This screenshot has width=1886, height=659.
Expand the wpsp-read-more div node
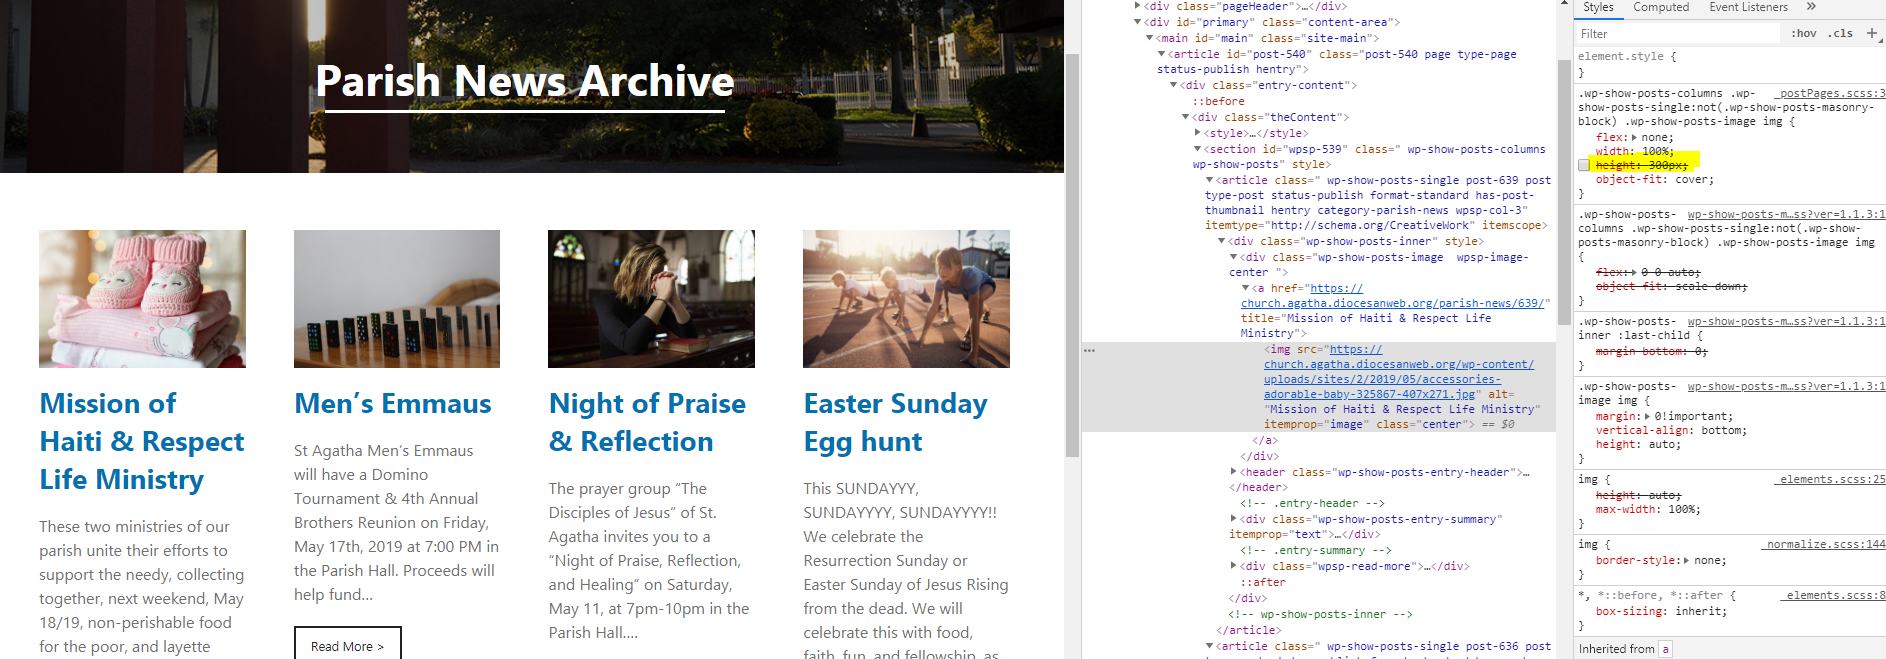pyautogui.click(x=1234, y=566)
